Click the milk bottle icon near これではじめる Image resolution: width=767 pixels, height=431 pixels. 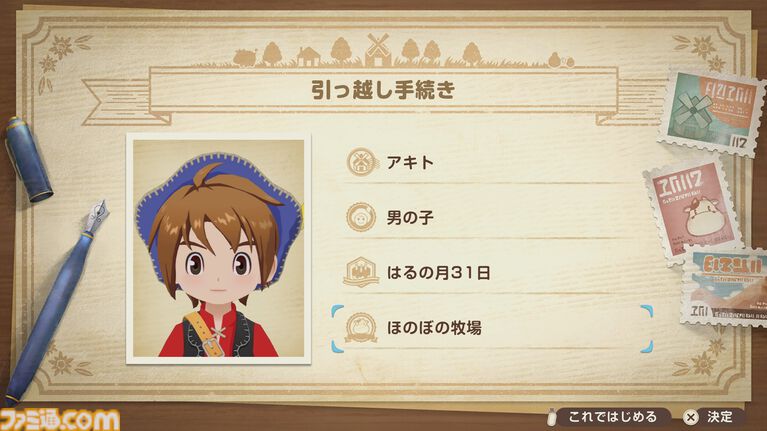point(552,417)
